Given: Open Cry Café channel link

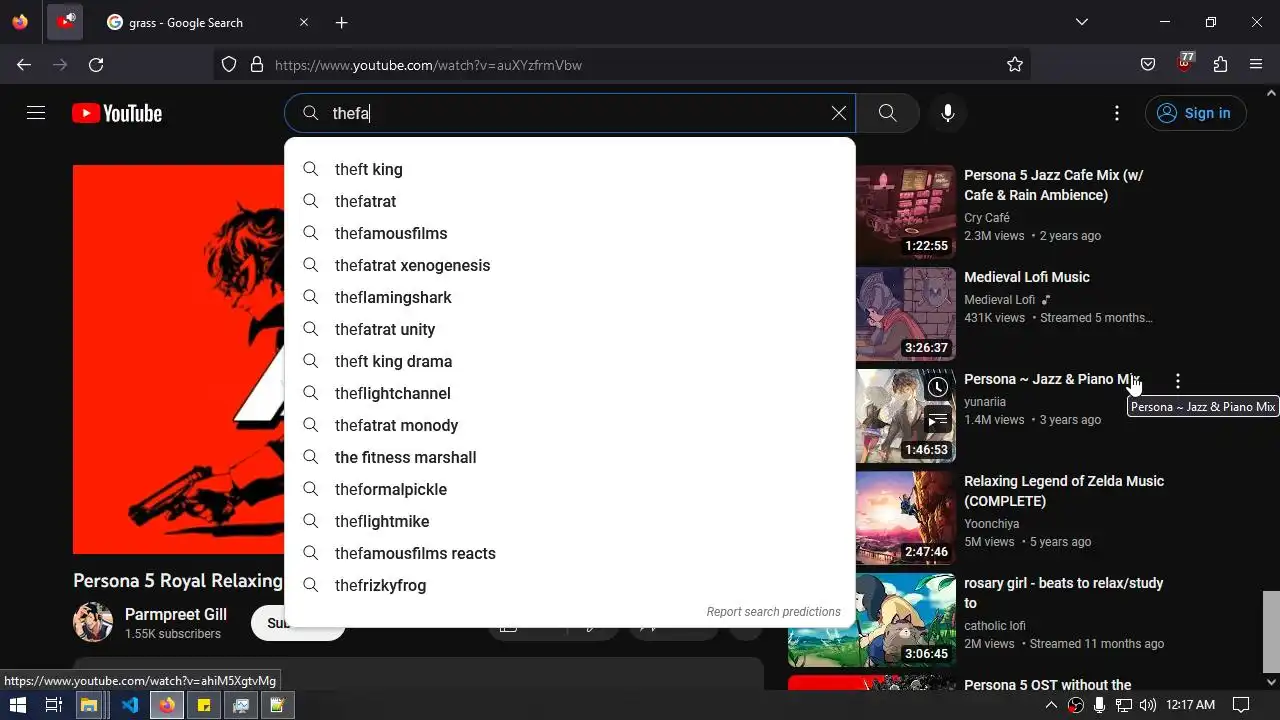Looking at the screenshot, I should click(x=987, y=218).
